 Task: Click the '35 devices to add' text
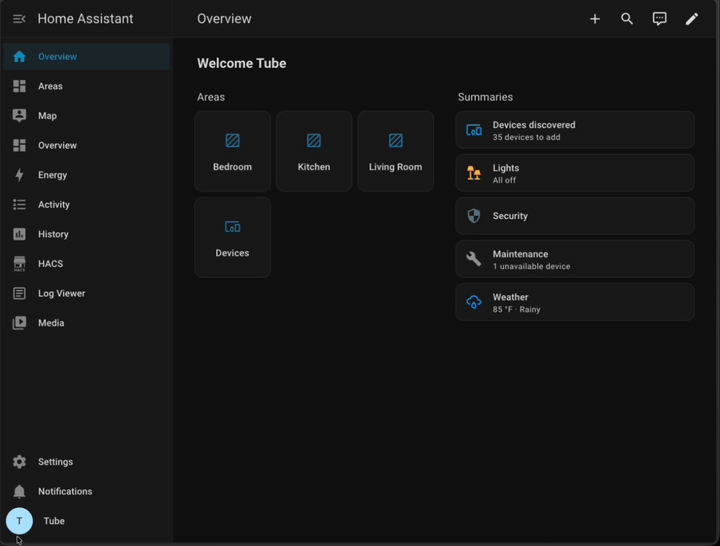526,137
